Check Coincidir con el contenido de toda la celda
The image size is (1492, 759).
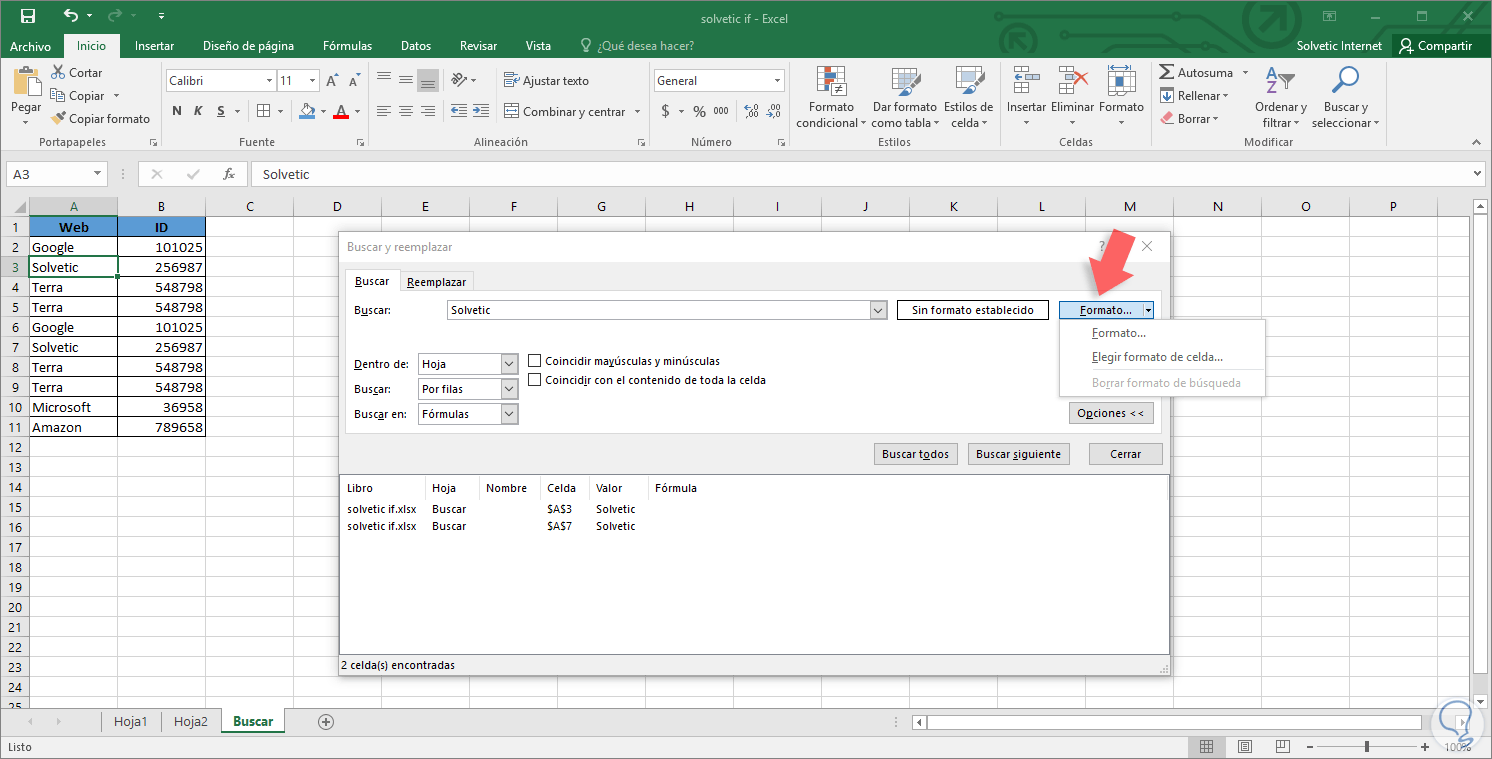(535, 379)
